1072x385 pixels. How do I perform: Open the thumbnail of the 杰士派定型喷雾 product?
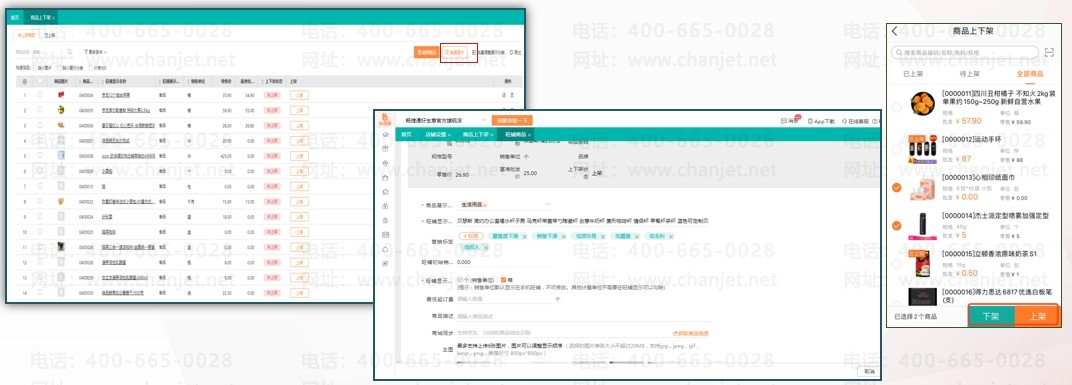click(x=923, y=226)
